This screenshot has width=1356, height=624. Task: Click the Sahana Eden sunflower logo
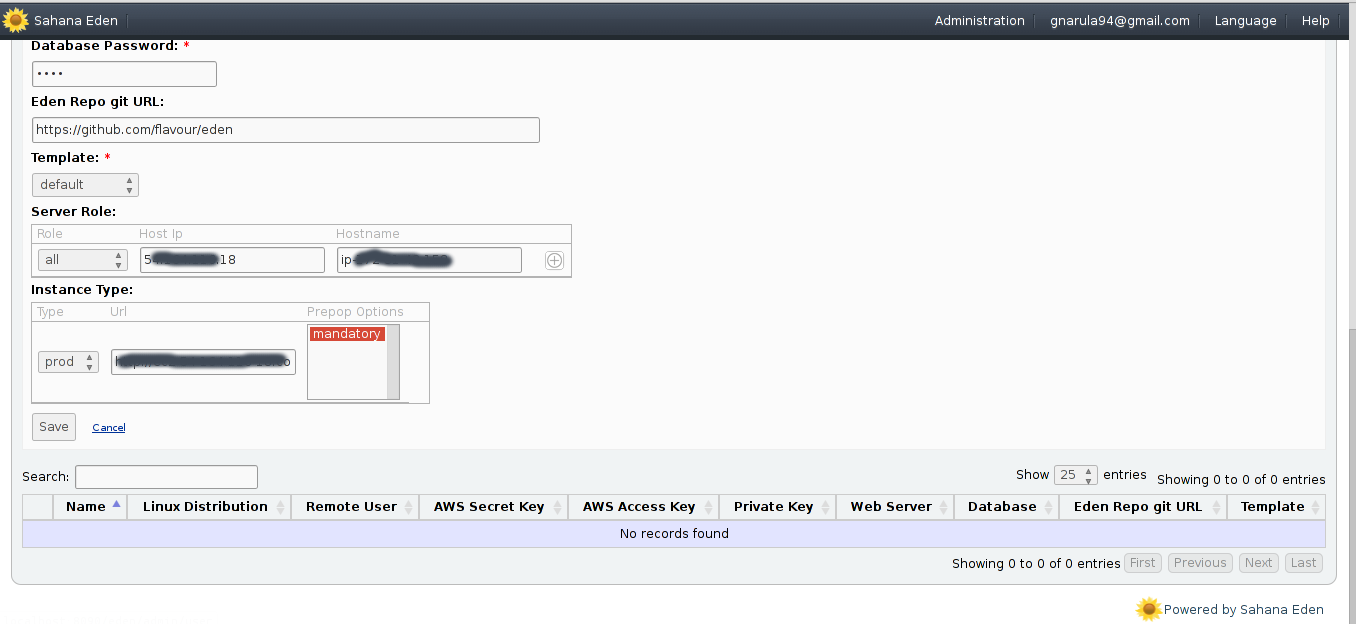(x=15, y=20)
